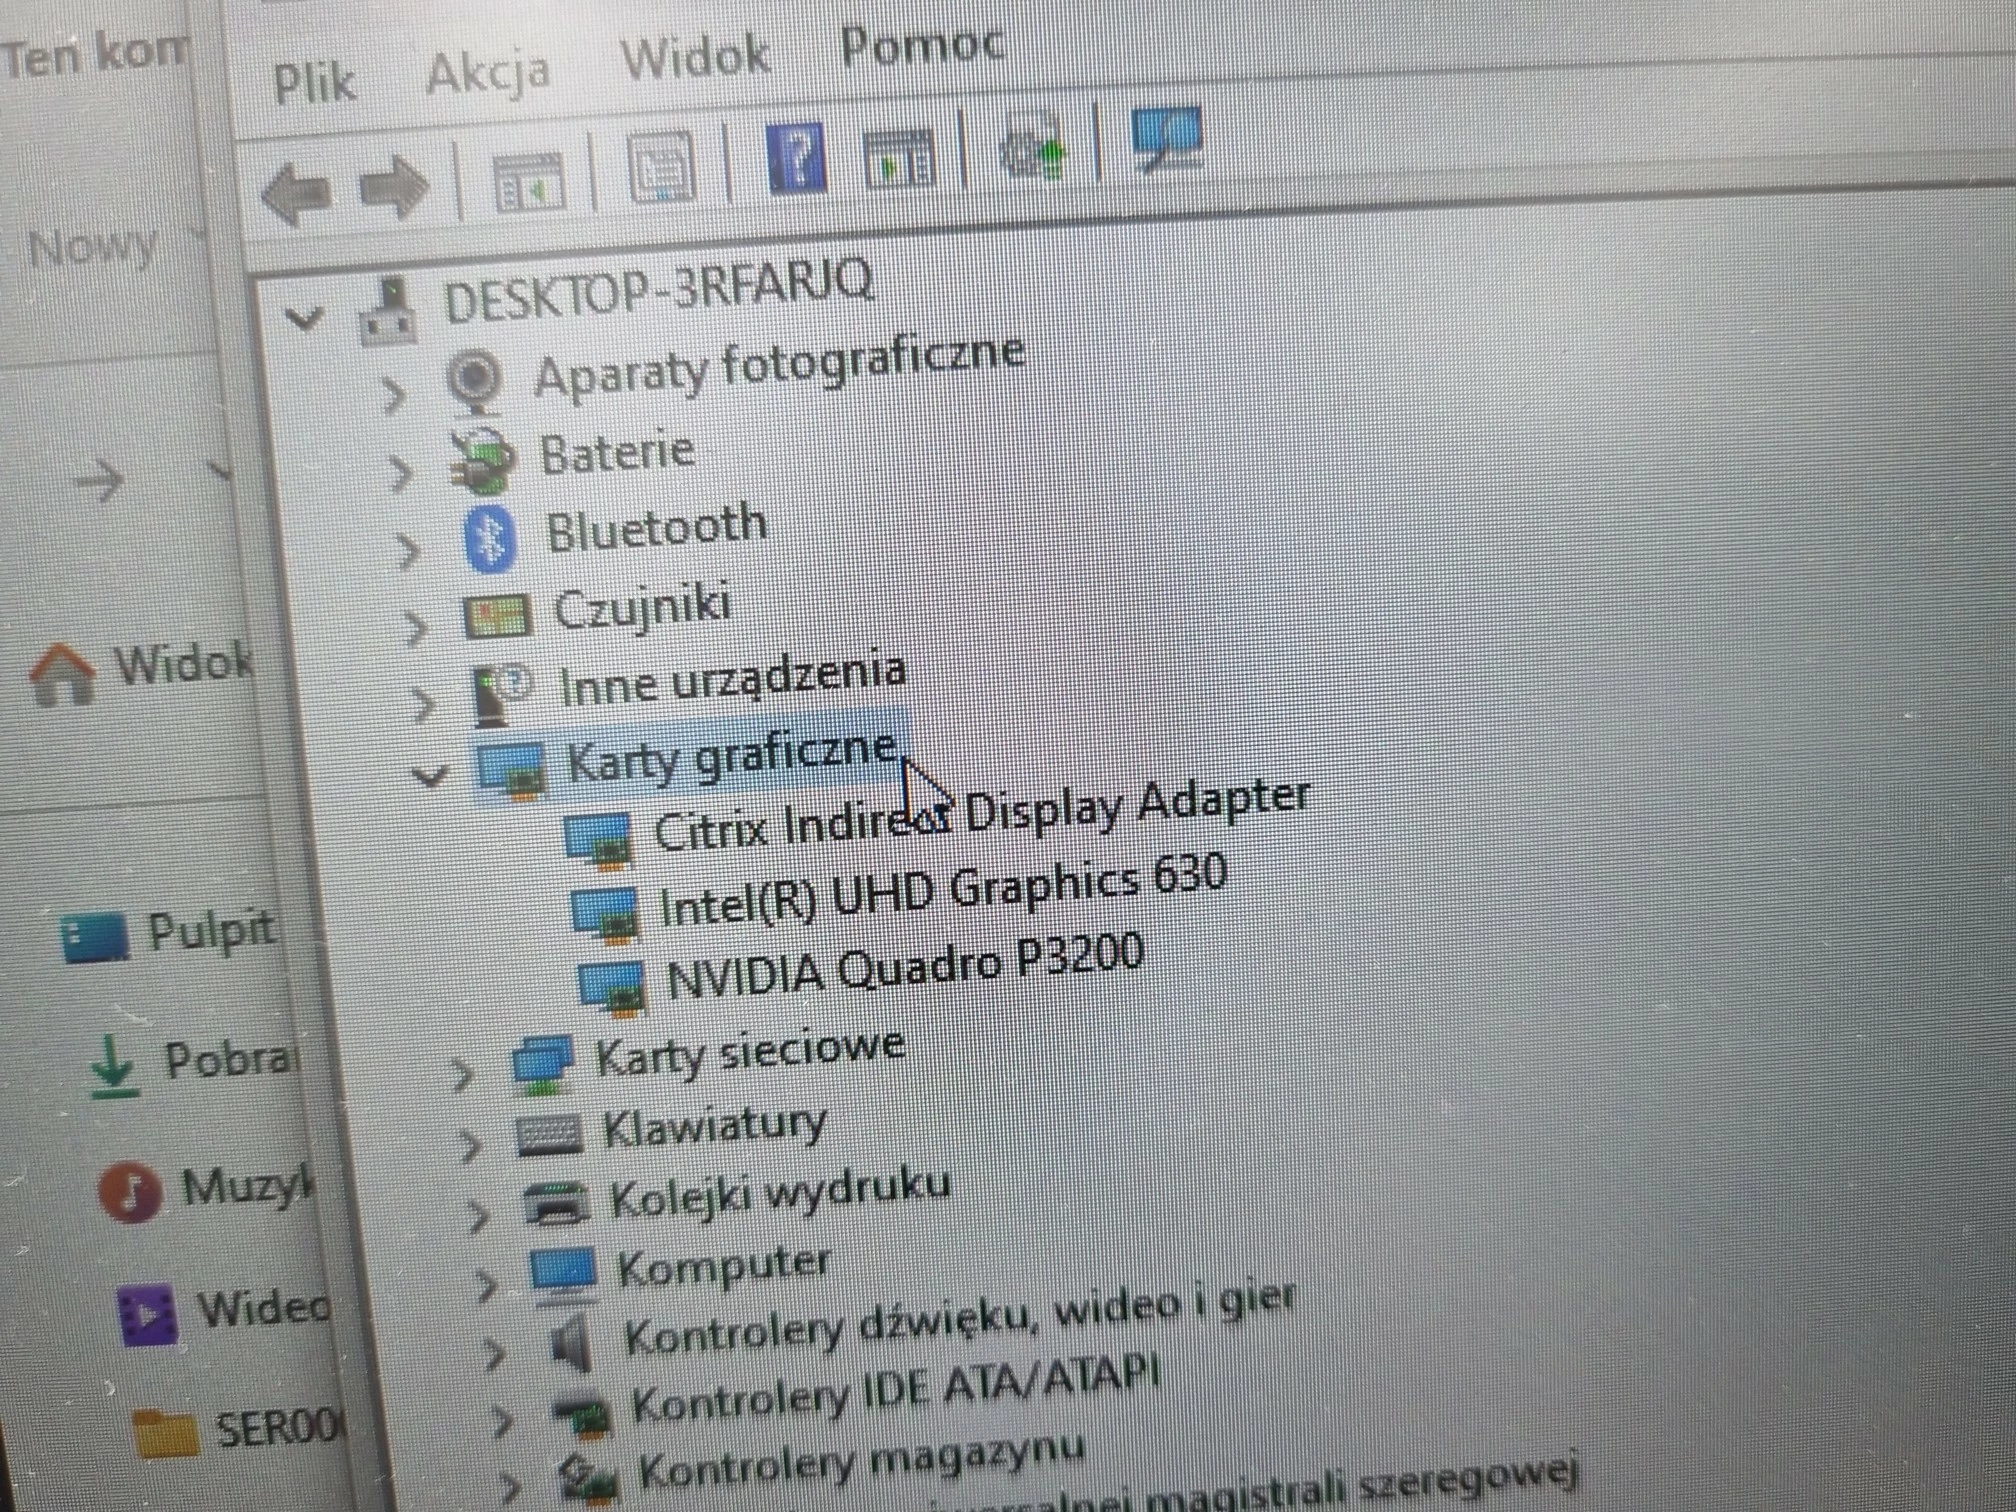Select the DESKTOP-3RFARJQ computer icon
Image resolution: width=2016 pixels, height=1512 pixels.
point(387,310)
